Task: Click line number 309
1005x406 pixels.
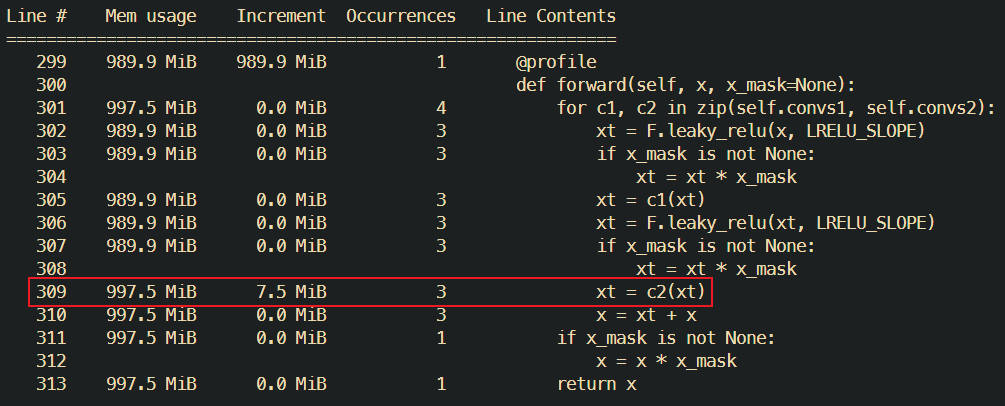Action: (51, 293)
